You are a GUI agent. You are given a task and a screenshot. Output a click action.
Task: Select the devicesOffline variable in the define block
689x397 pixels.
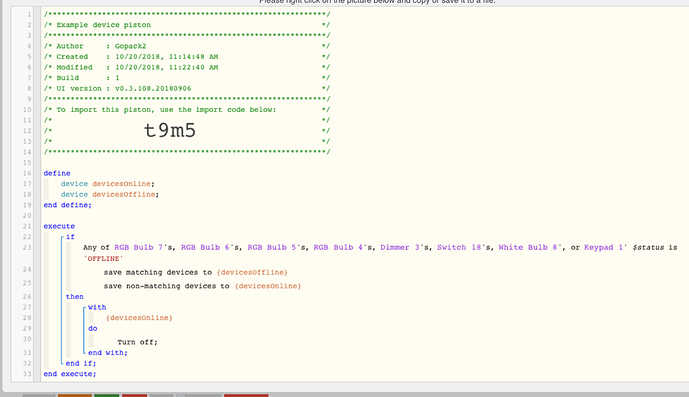point(123,194)
